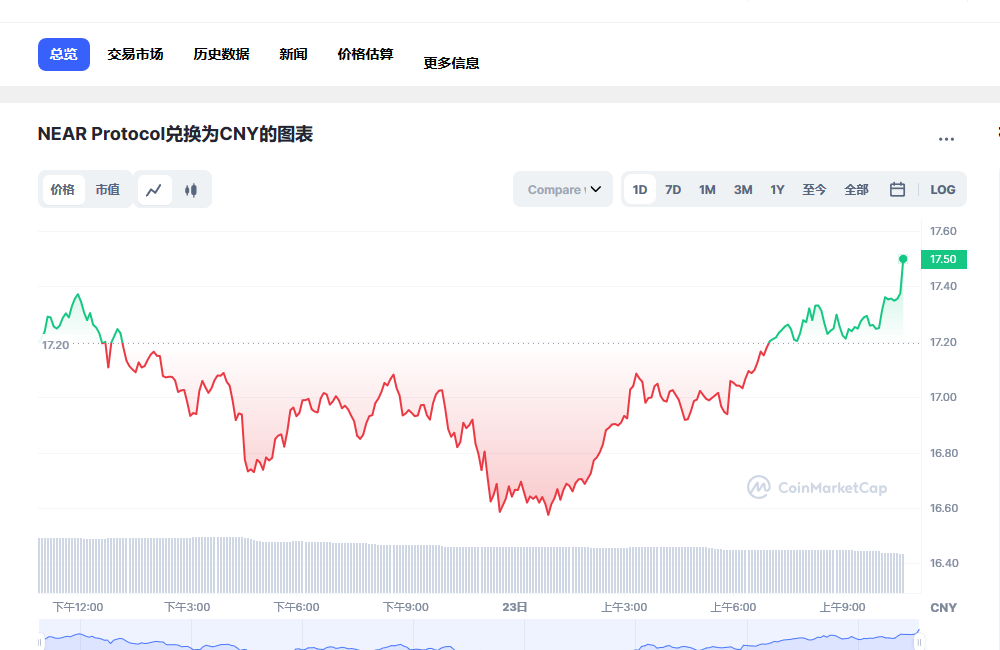This screenshot has width=1000, height=650.
Task: Click the range navigator mini chart
Action: [x=479, y=635]
